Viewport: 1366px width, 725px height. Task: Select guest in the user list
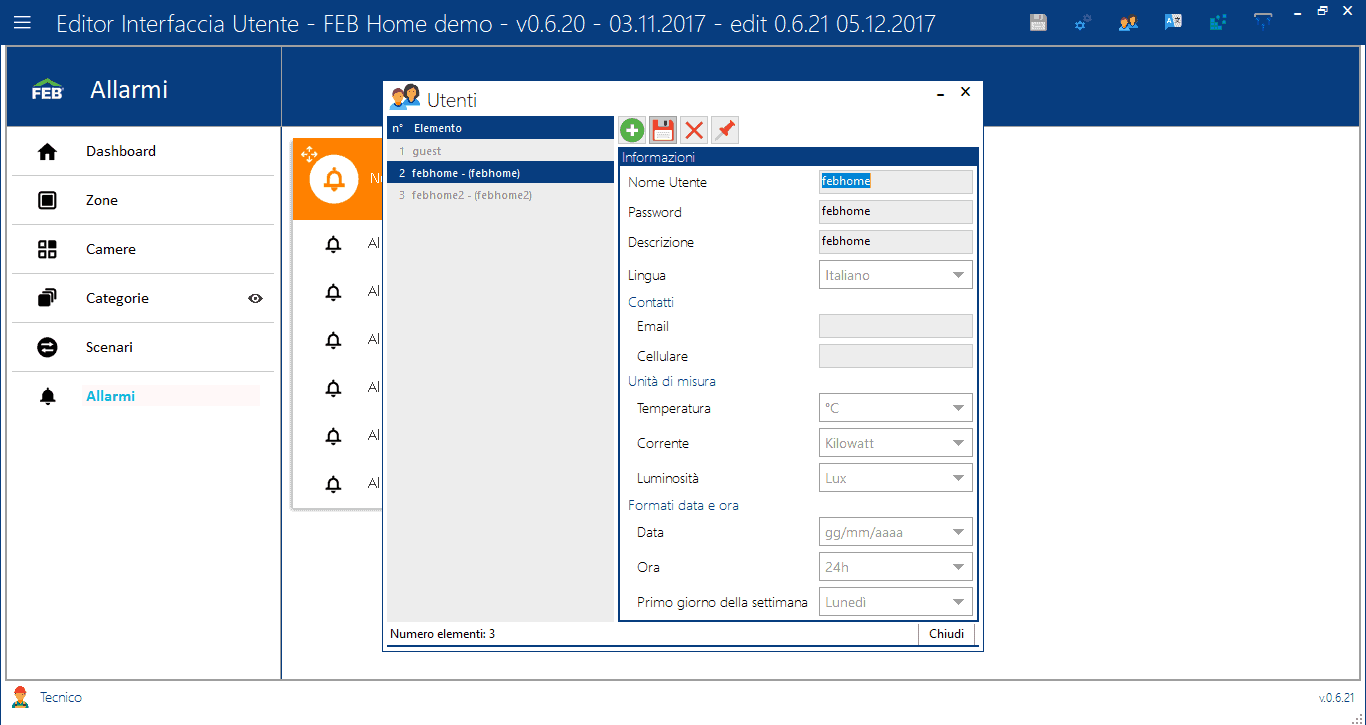500,151
